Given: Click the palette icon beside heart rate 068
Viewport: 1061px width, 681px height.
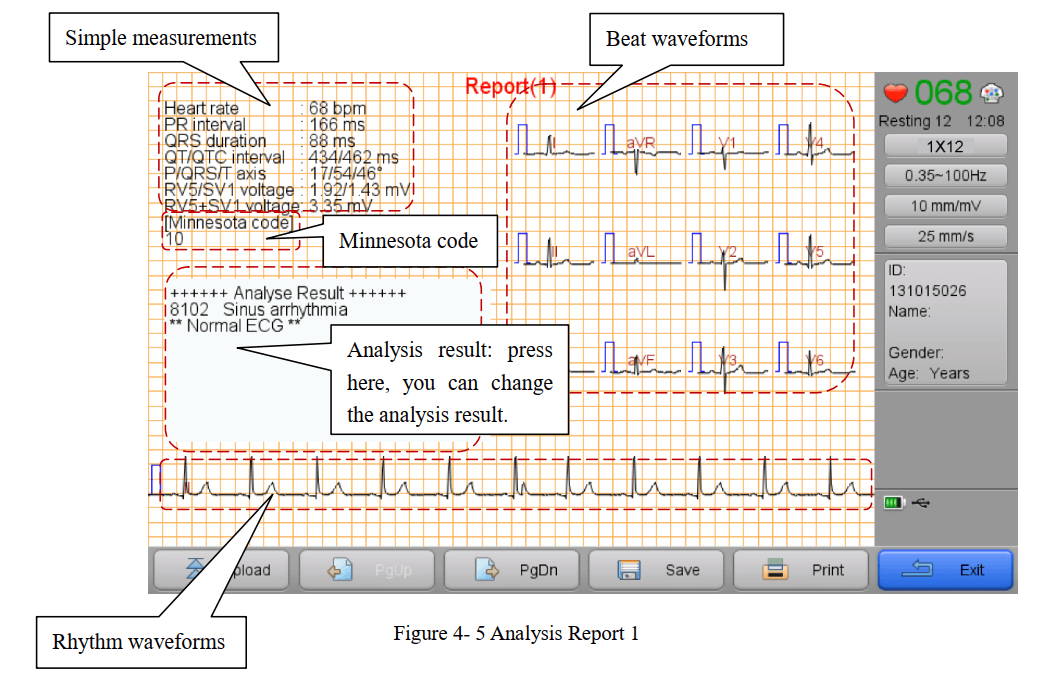Looking at the screenshot, I should [x=992, y=93].
